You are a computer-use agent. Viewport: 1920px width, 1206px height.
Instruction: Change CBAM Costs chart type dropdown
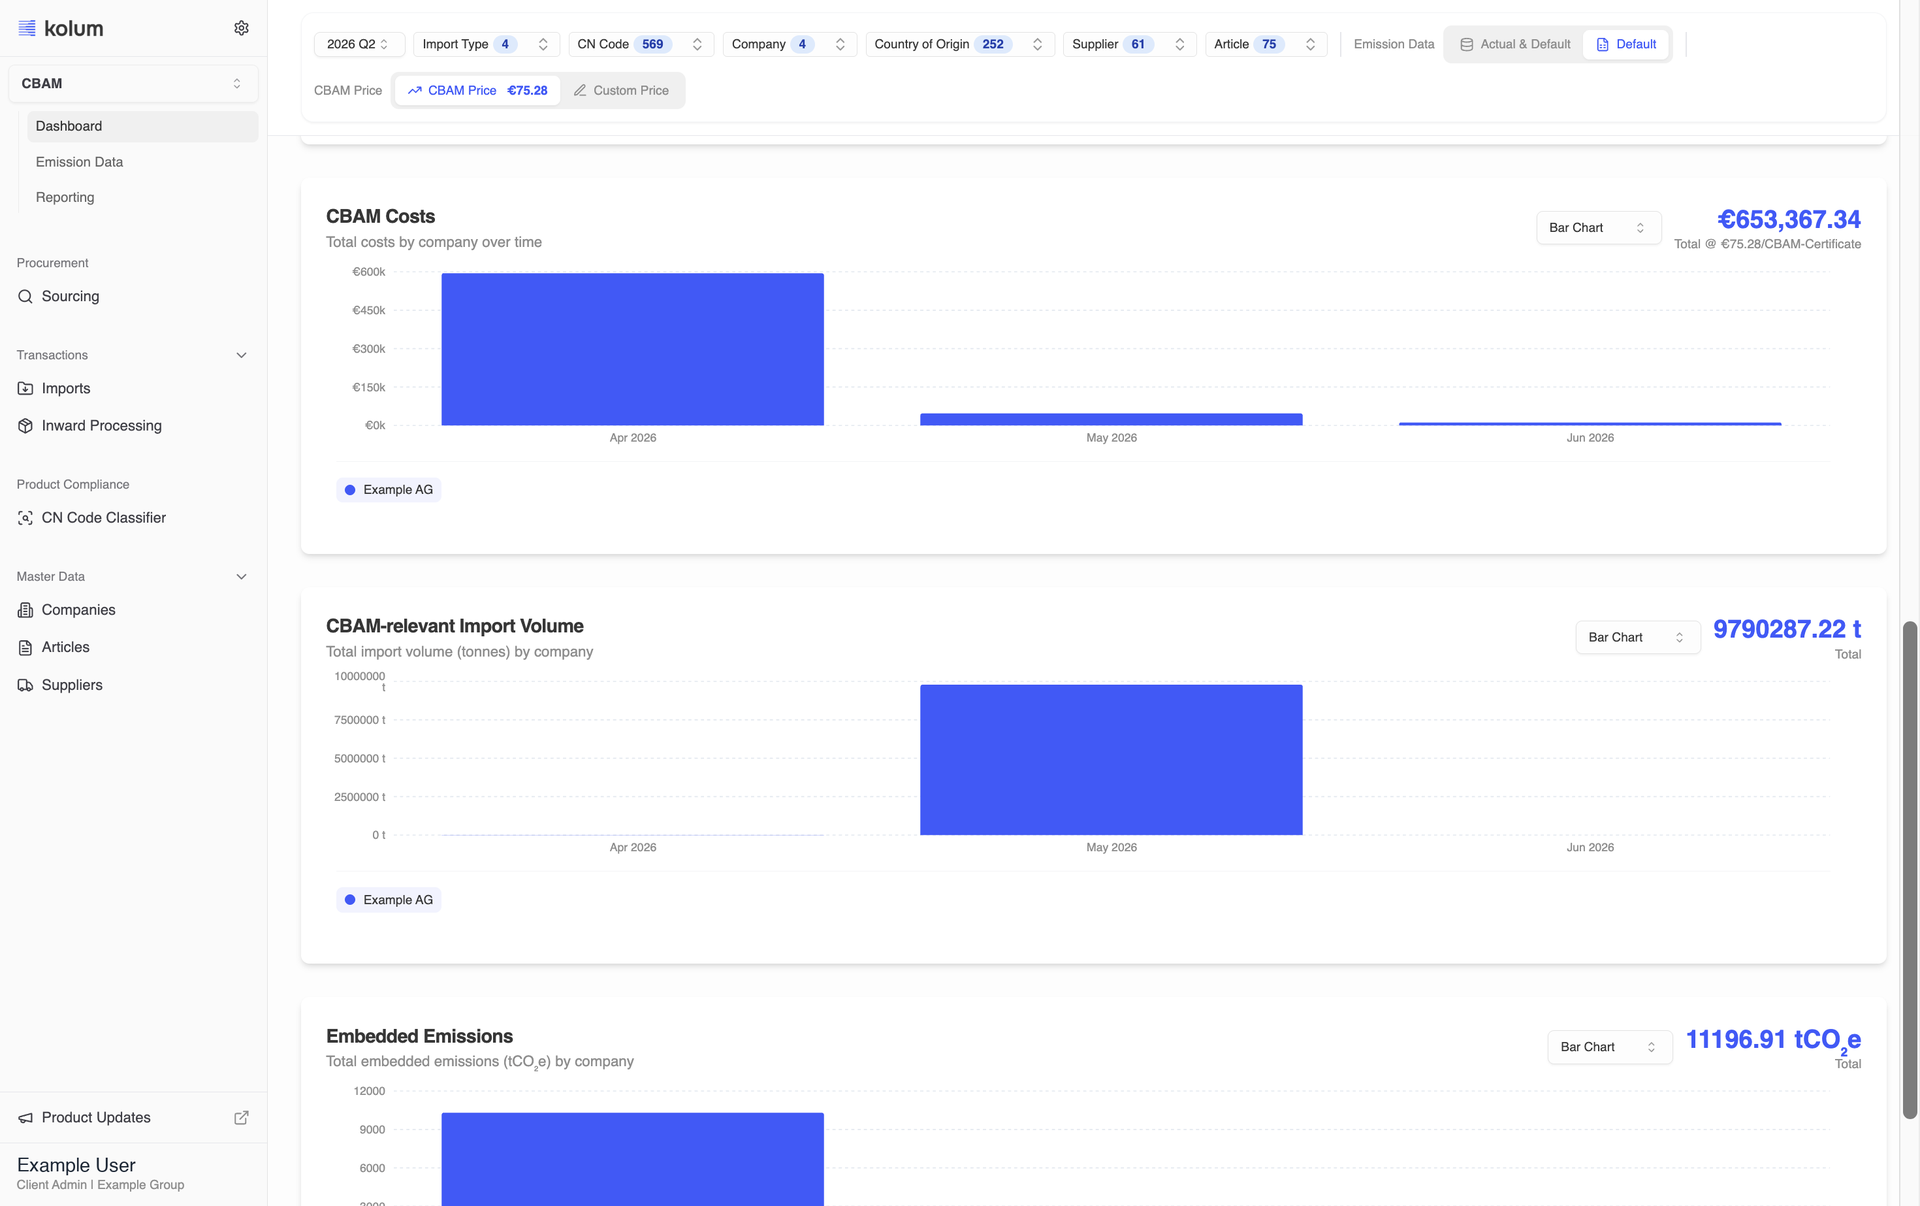coord(1598,228)
